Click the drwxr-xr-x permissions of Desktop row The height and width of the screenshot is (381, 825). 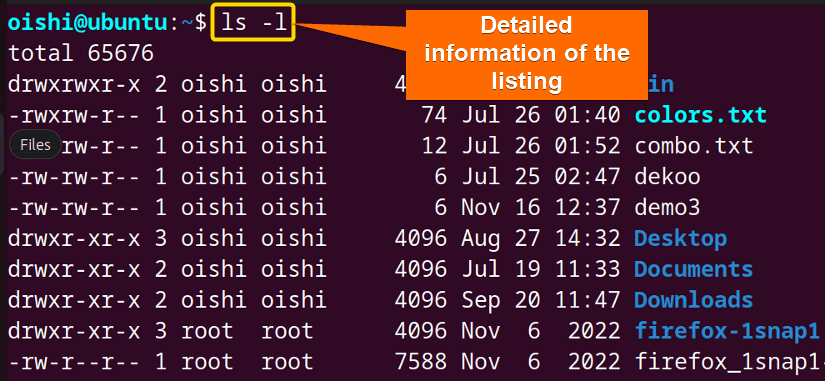[74, 239]
